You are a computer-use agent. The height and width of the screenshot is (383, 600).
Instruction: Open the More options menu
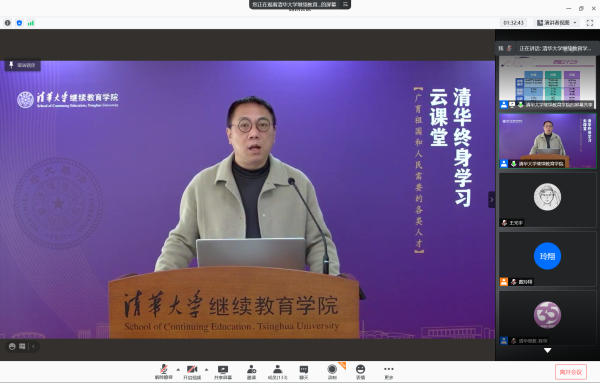coord(389,372)
